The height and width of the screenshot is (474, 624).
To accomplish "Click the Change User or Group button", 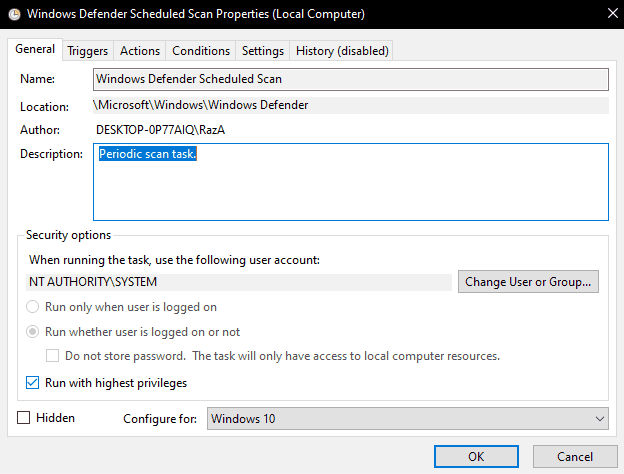I will coord(528,282).
